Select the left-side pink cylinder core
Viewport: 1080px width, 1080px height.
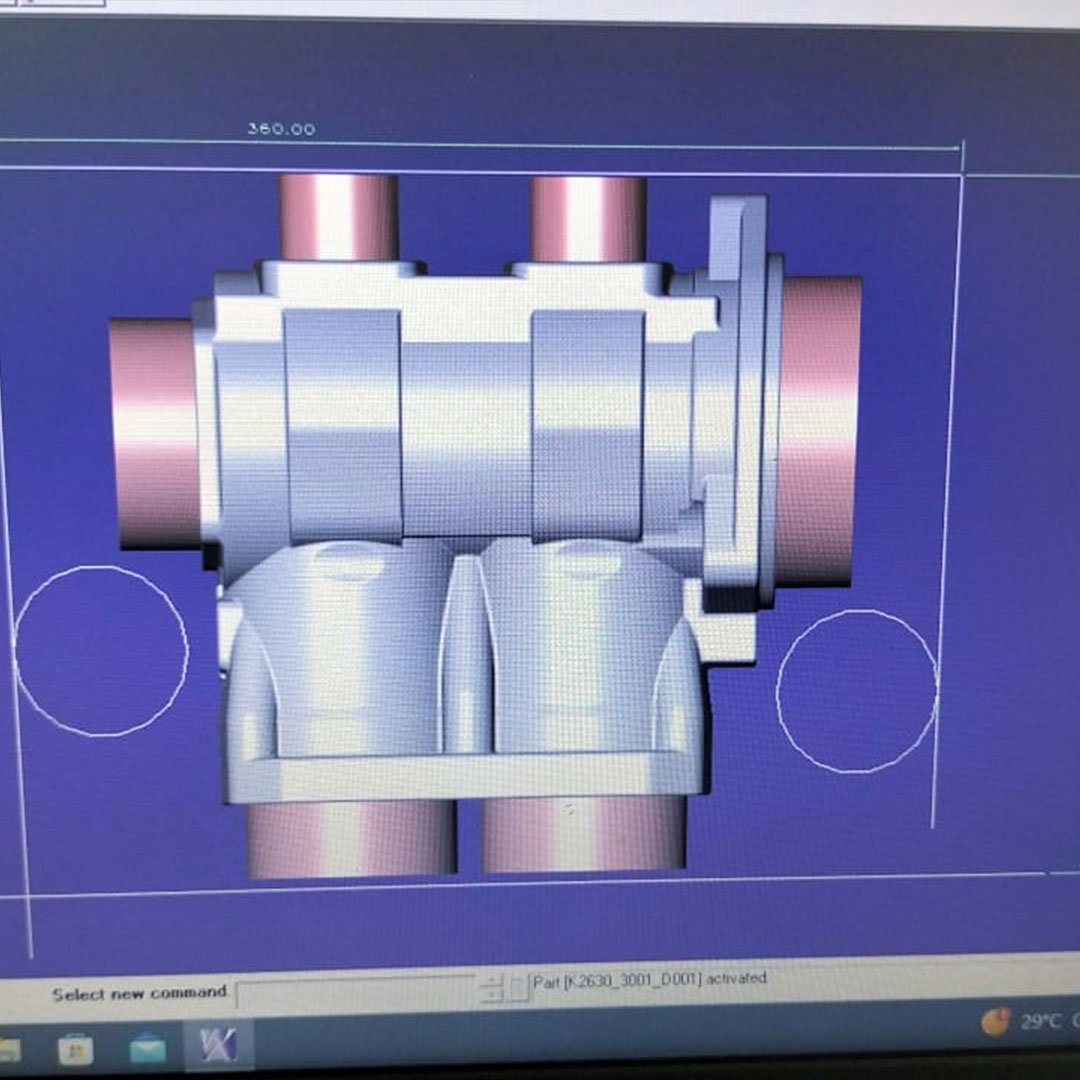(153, 434)
